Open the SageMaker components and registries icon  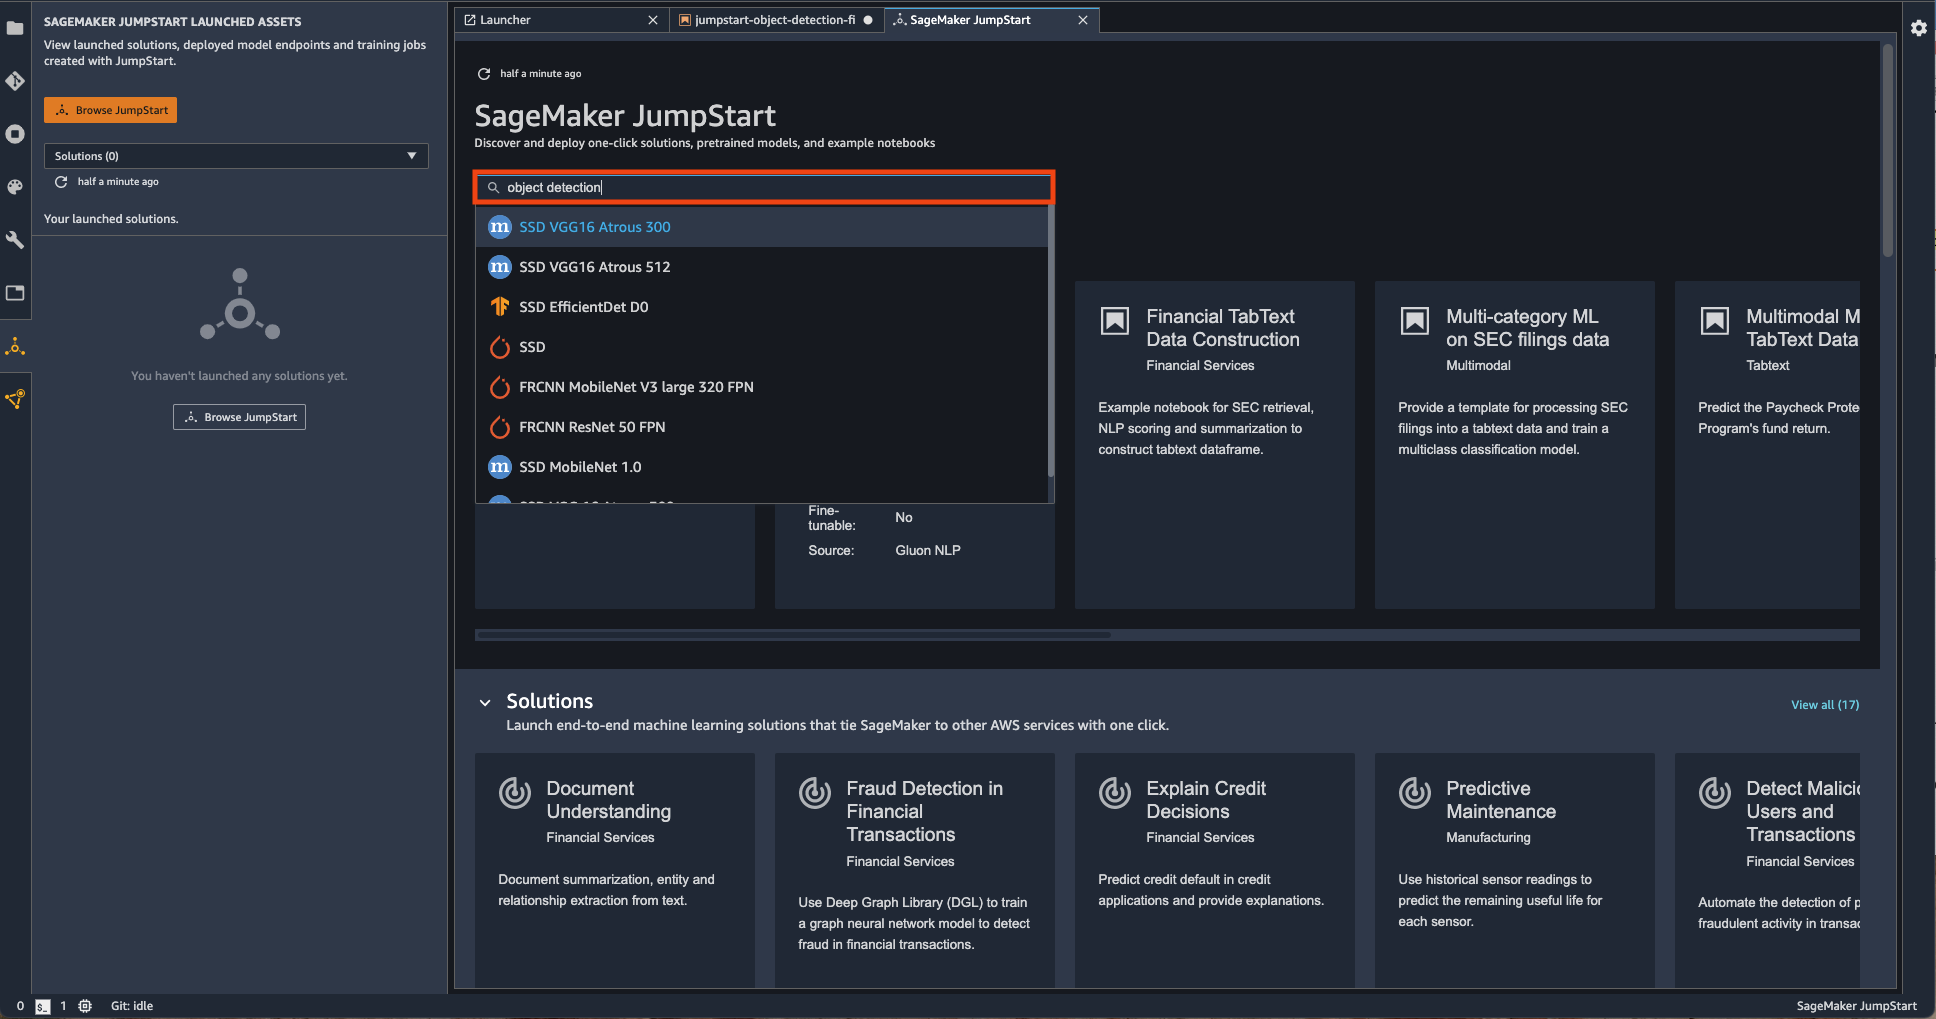click(x=15, y=399)
